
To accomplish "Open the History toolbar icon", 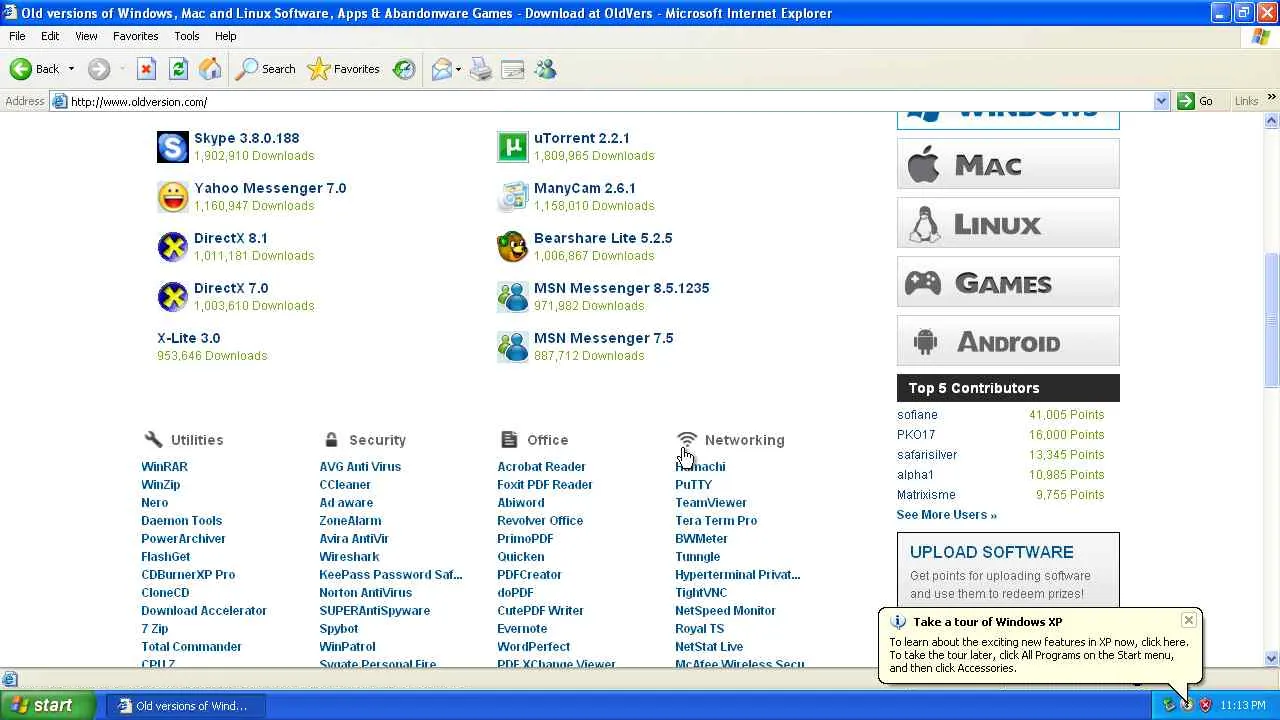I will 404,69.
